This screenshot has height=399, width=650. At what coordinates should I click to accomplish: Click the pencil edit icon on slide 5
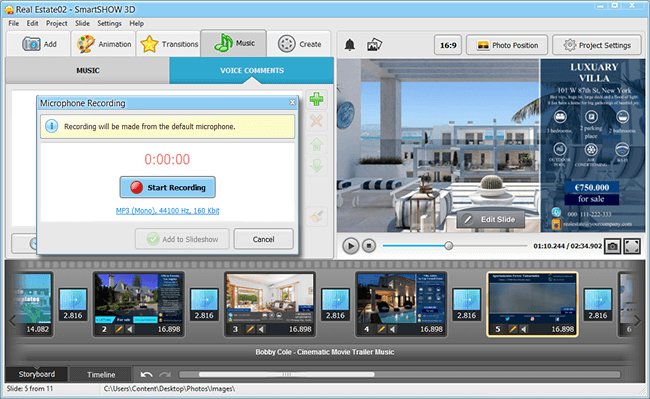point(512,329)
